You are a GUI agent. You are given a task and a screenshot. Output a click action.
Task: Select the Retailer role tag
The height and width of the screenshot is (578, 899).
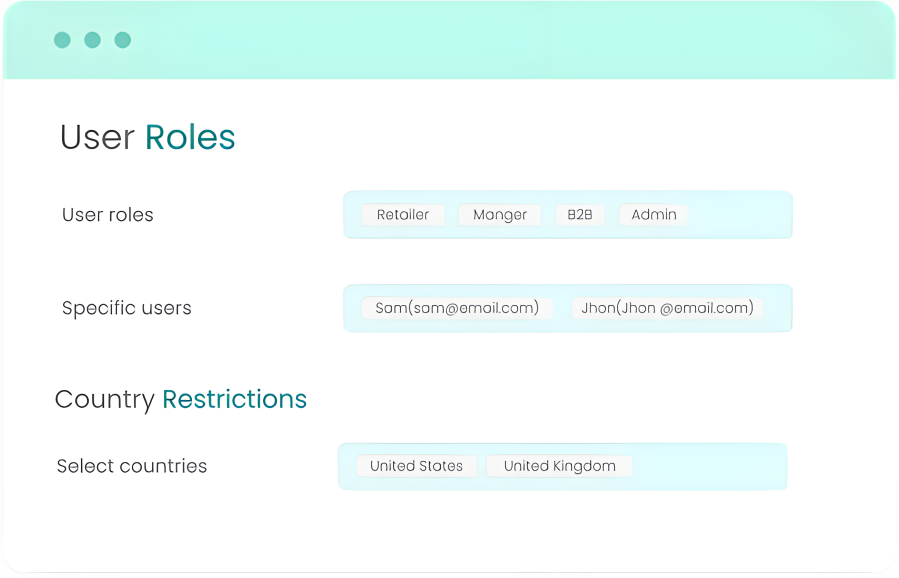click(x=403, y=215)
